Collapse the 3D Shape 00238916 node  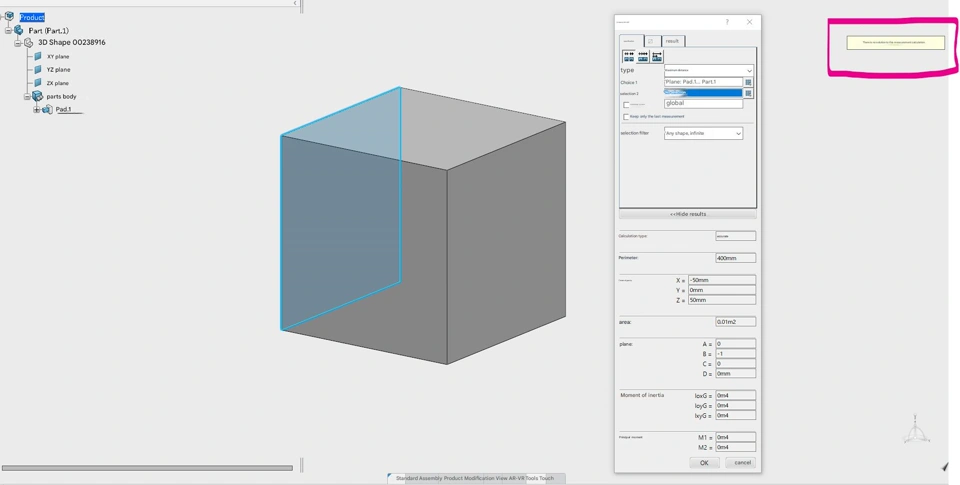18,43
